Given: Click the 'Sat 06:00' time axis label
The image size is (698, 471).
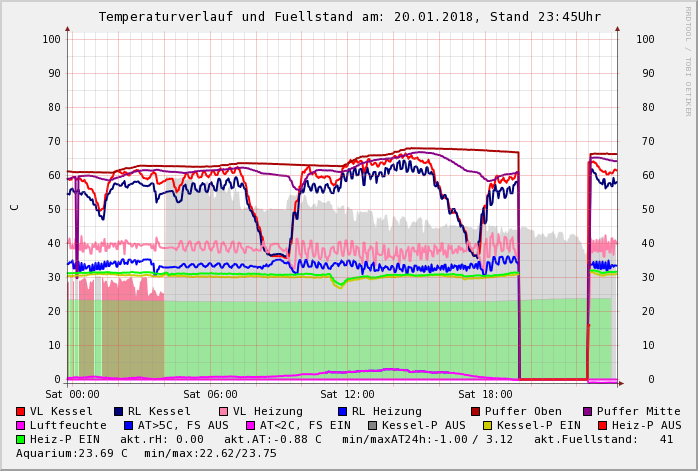Looking at the screenshot, I should point(210,395).
